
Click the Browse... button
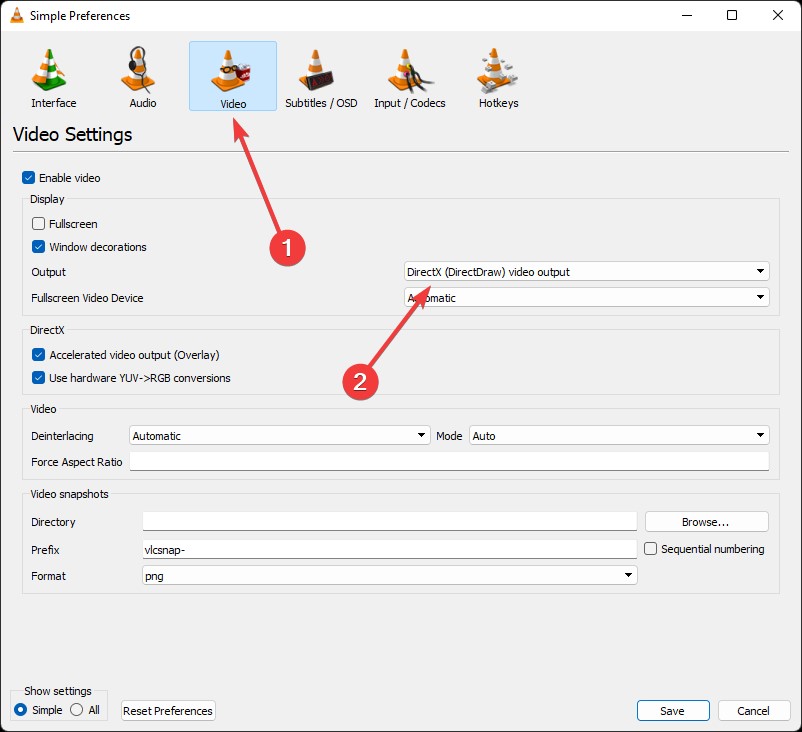tap(706, 522)
